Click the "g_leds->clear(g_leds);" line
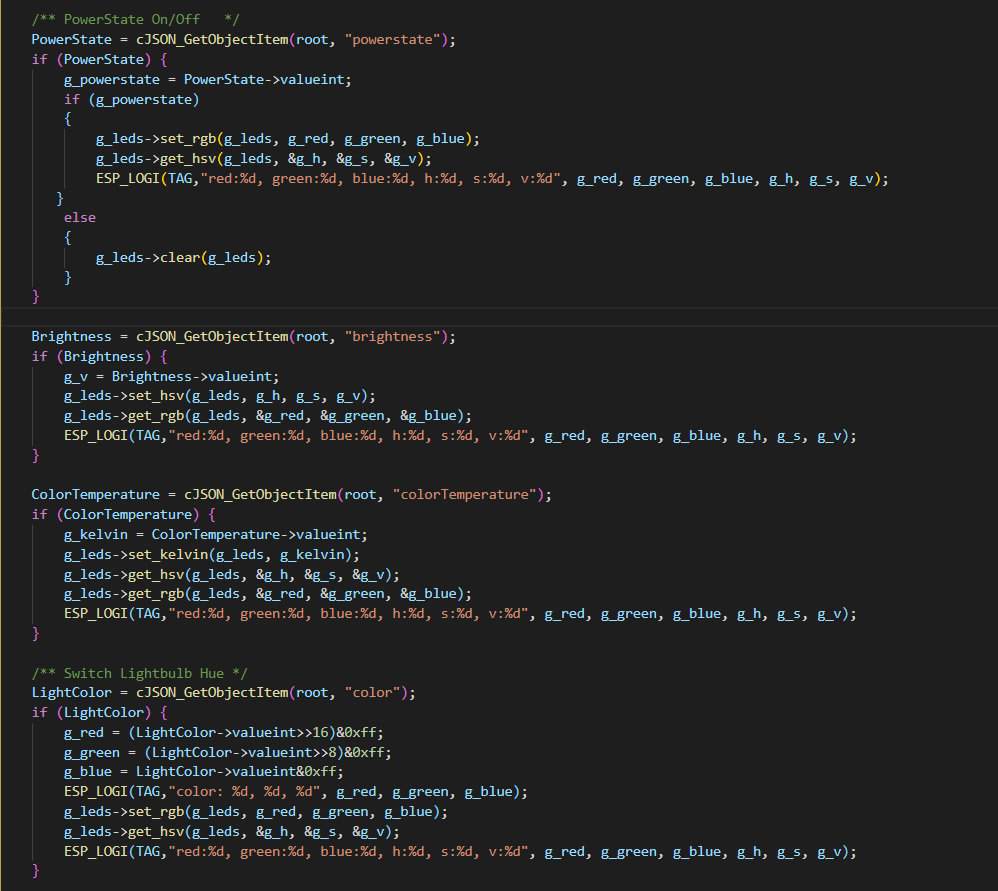Screen dimensions: 998x891 [x=183, y=258]
